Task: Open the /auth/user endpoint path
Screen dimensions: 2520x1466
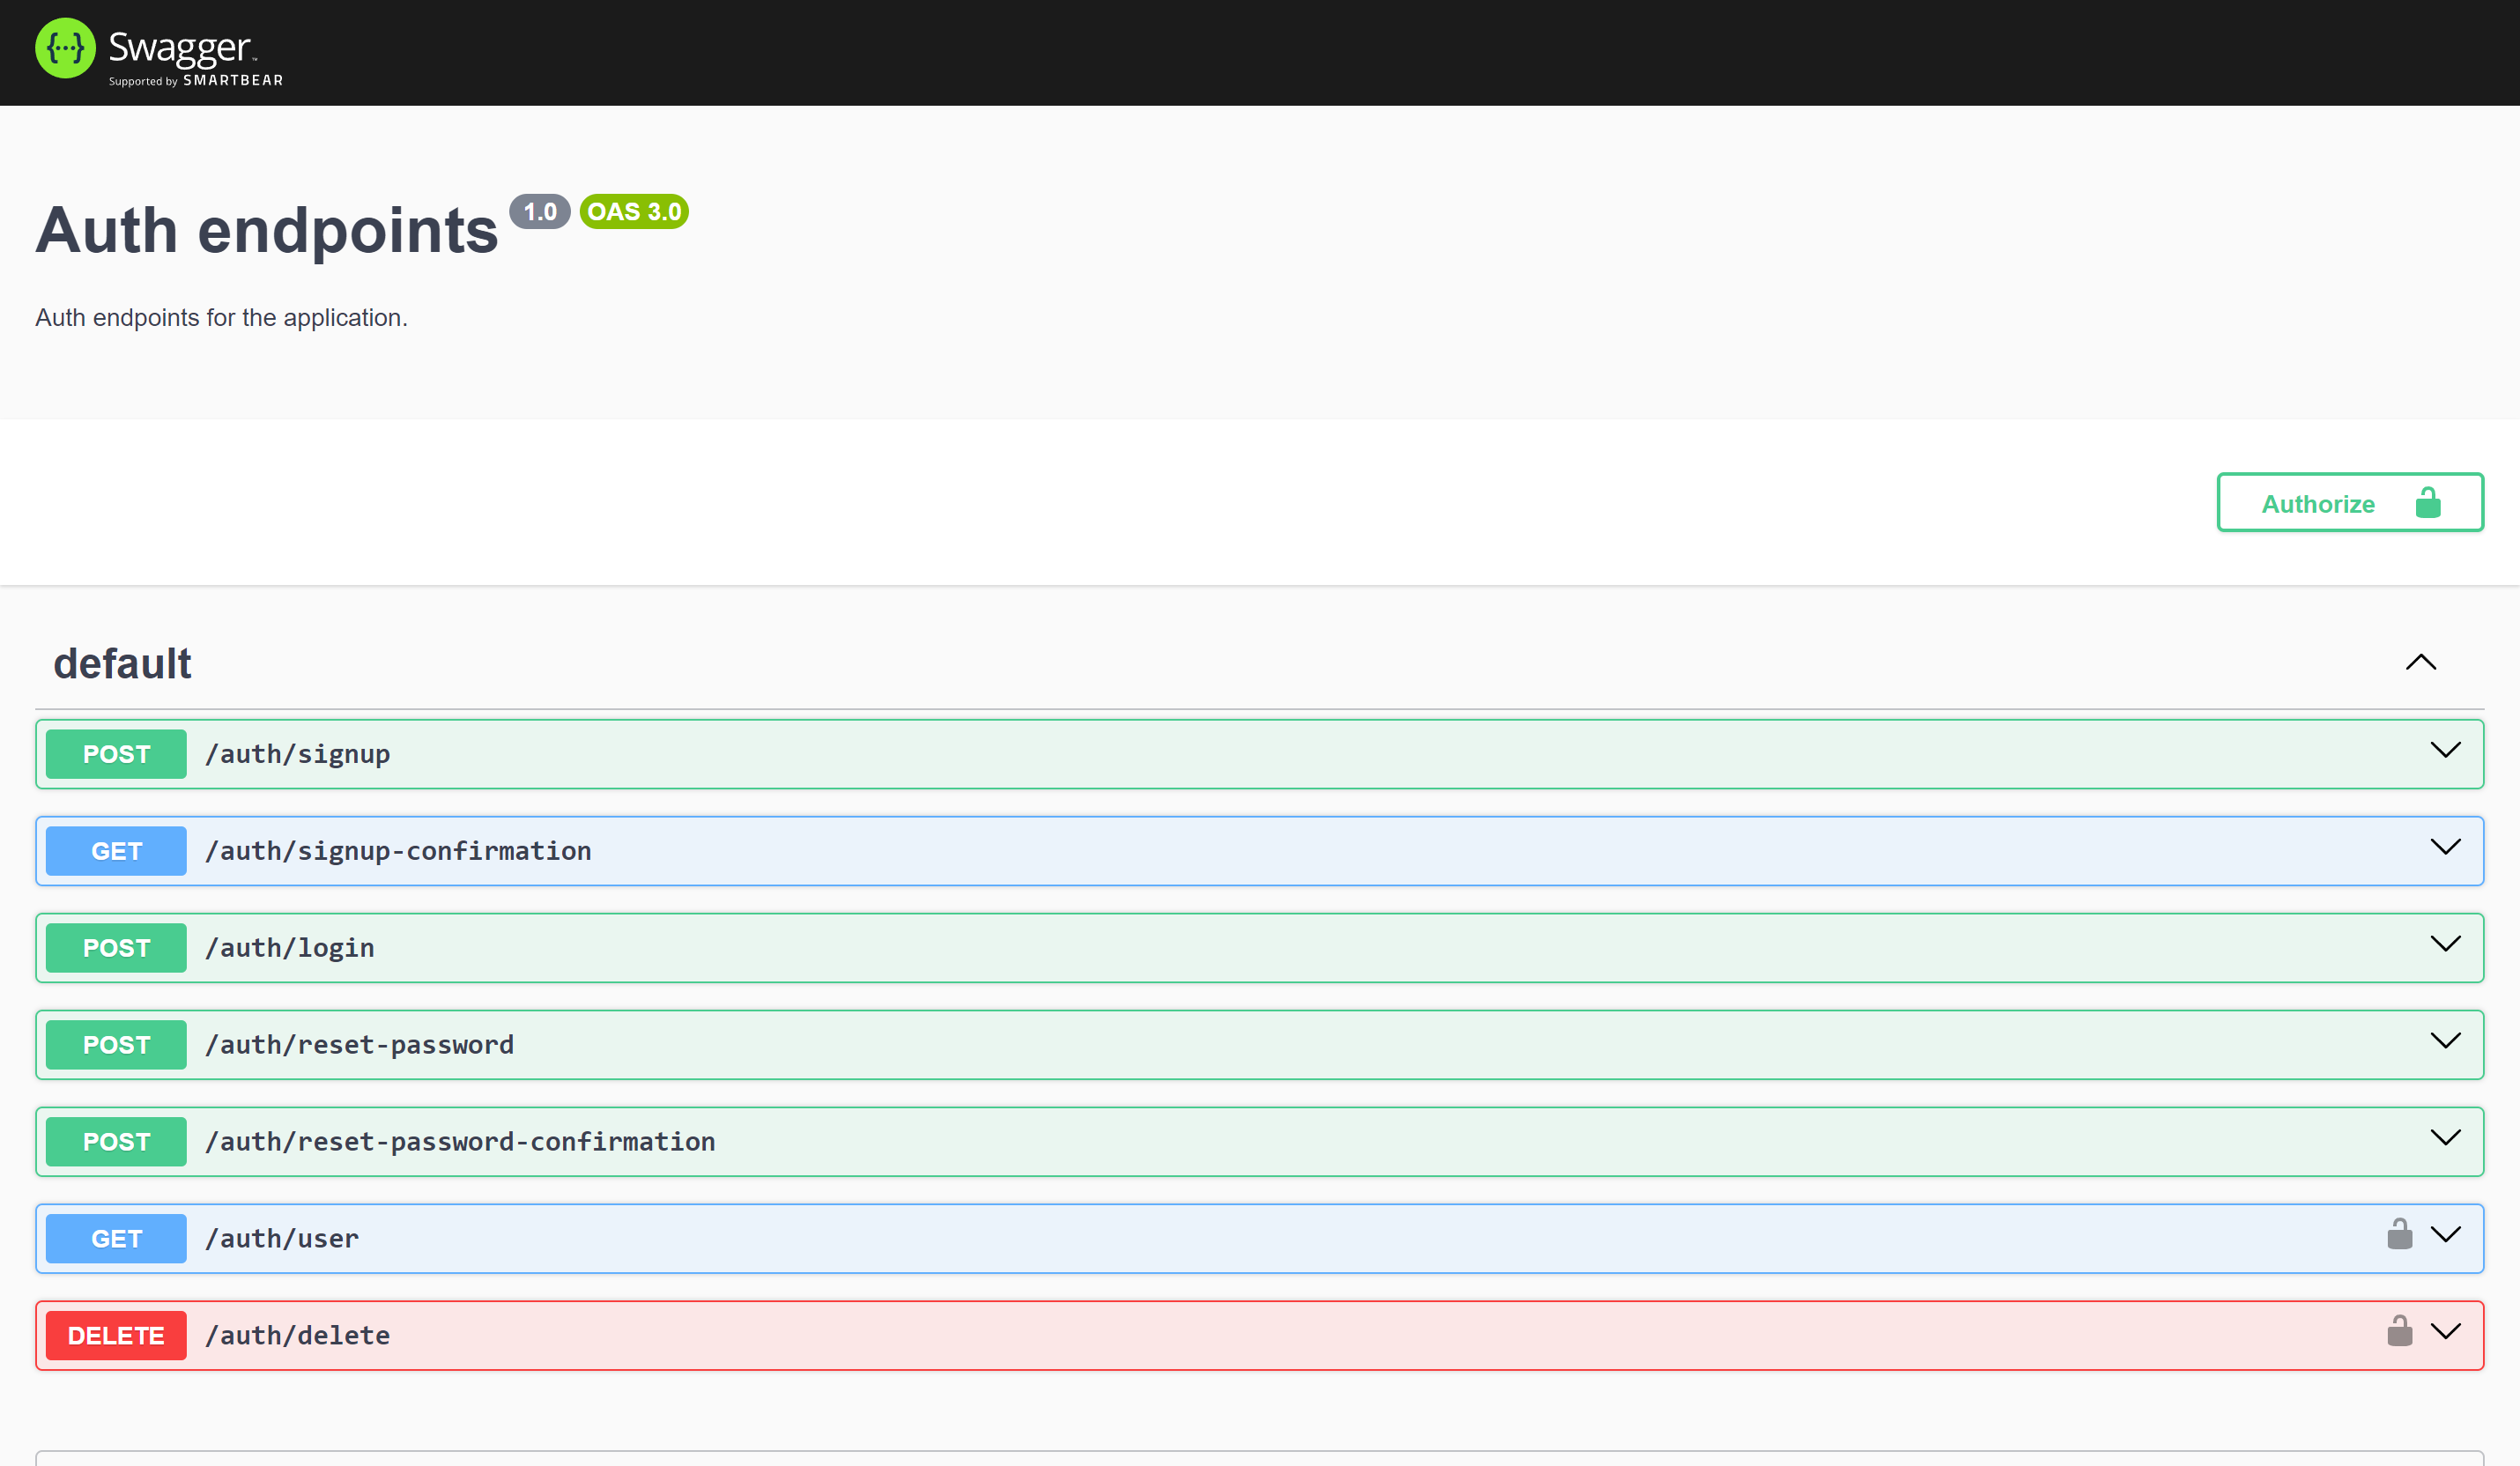Action: click(282, 1238)
